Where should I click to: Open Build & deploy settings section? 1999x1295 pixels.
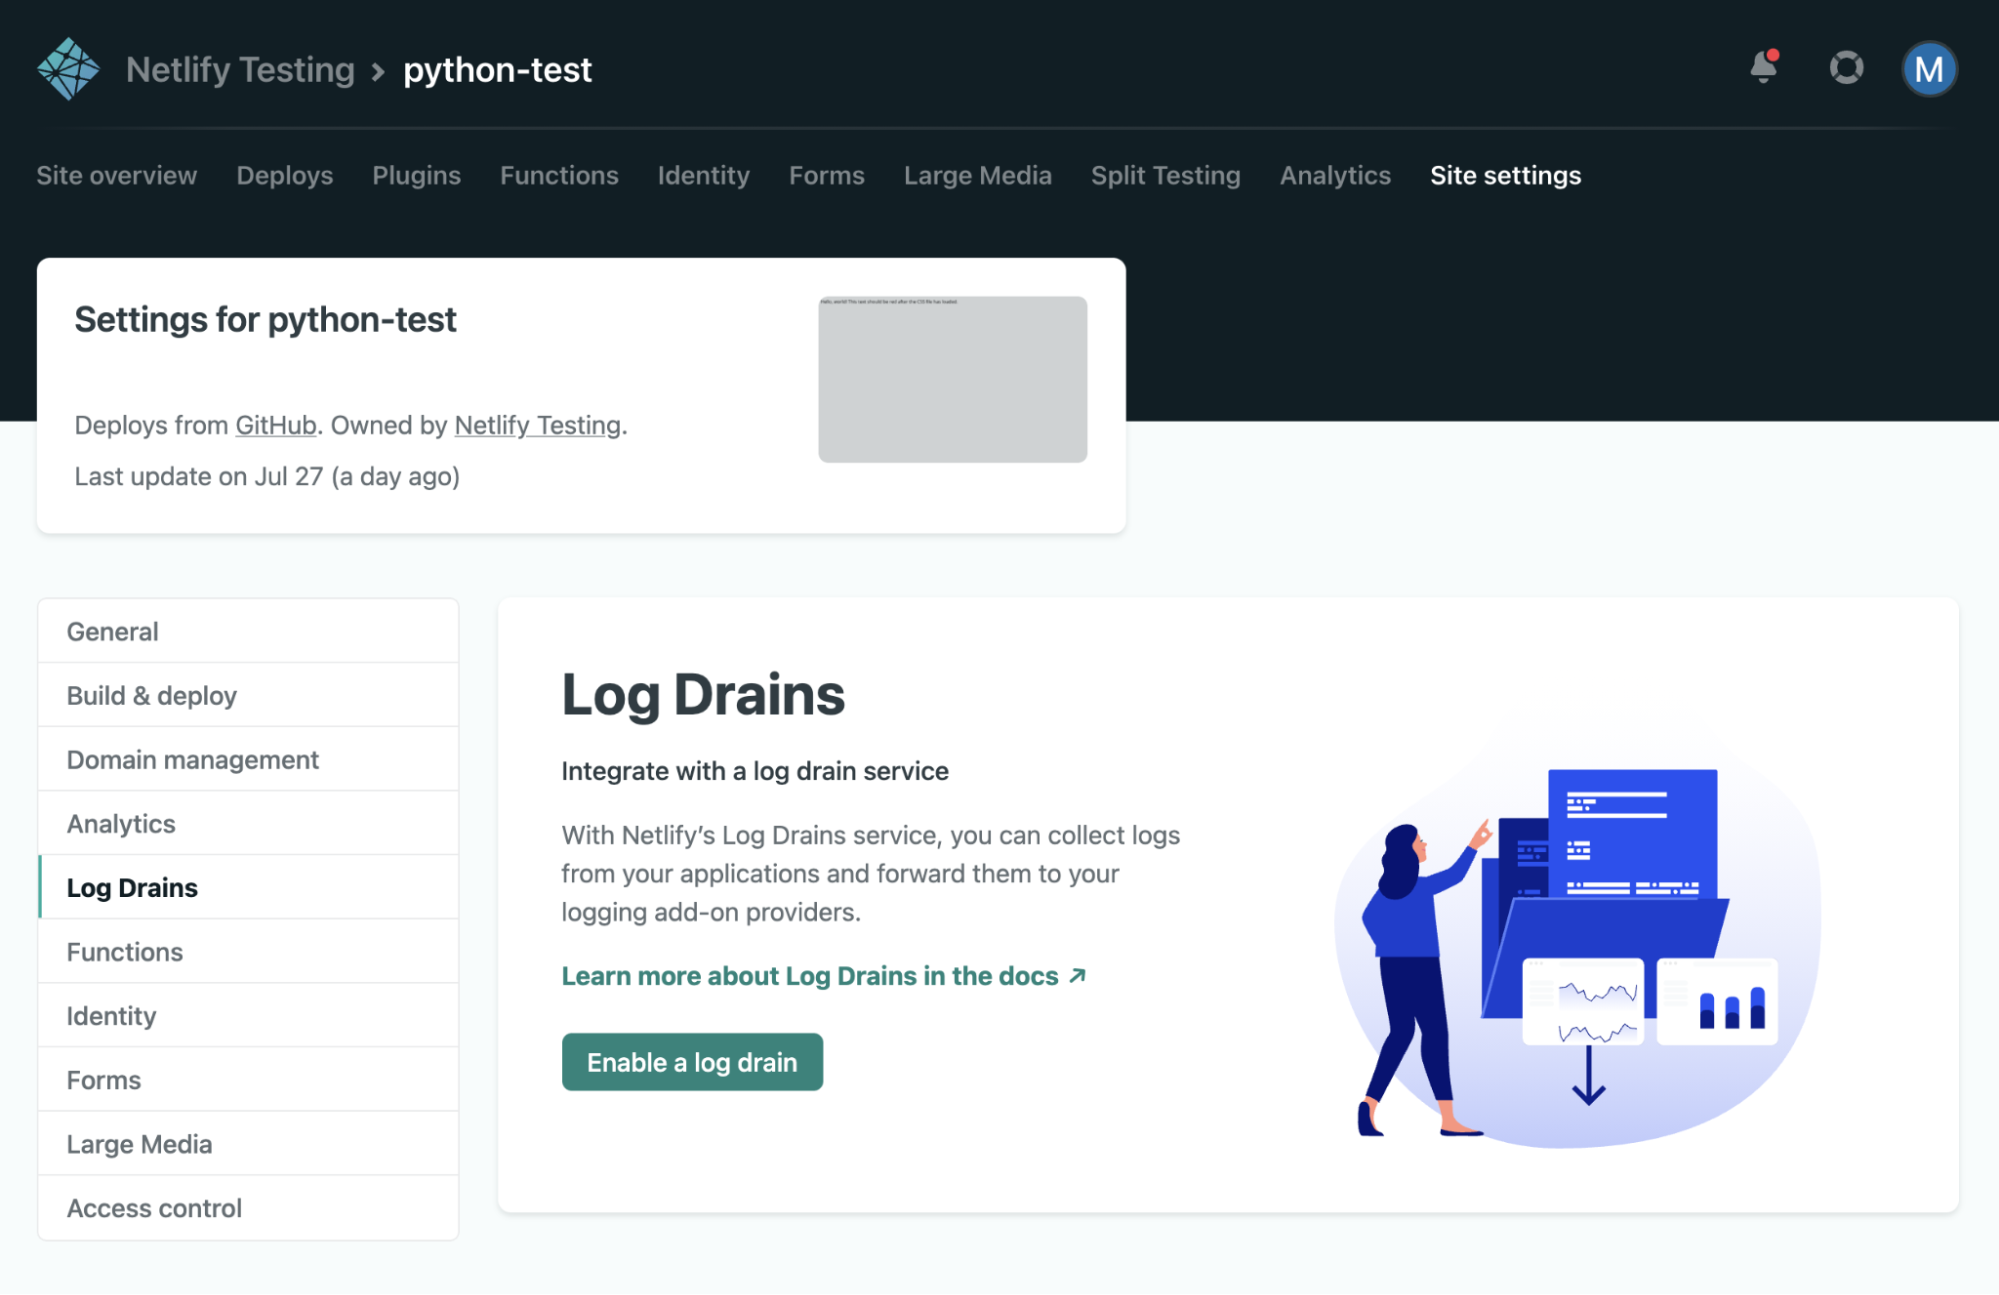pos(152,696)
